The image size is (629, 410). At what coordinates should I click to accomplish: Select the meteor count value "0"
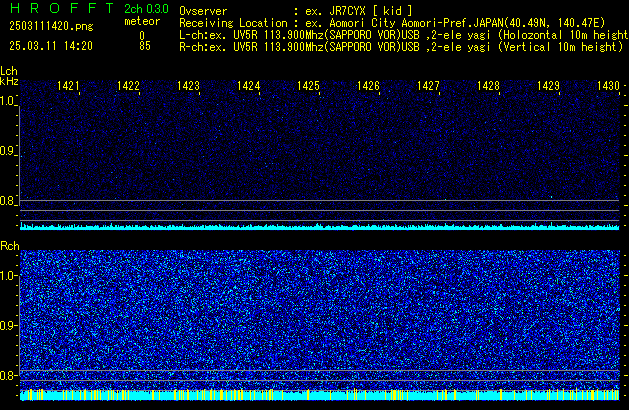coord(142,35)
